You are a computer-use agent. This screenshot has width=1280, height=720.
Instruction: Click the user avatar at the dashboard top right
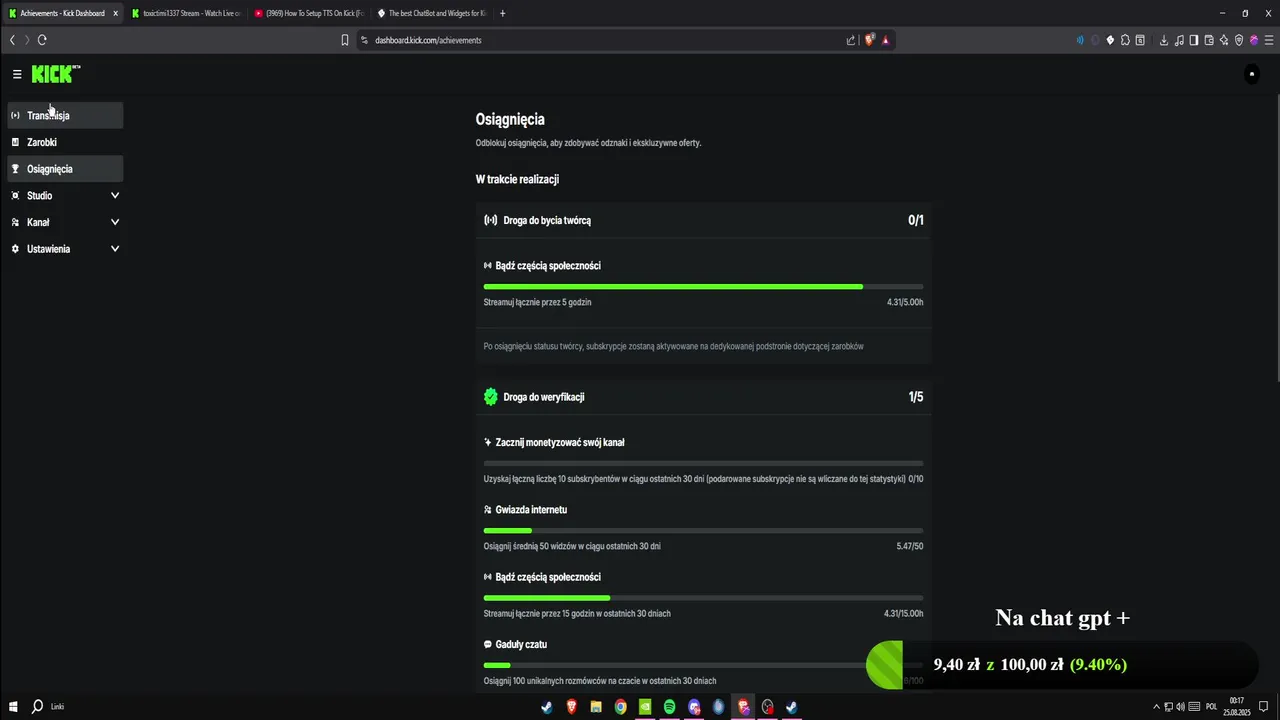(x=1251, y=74)
